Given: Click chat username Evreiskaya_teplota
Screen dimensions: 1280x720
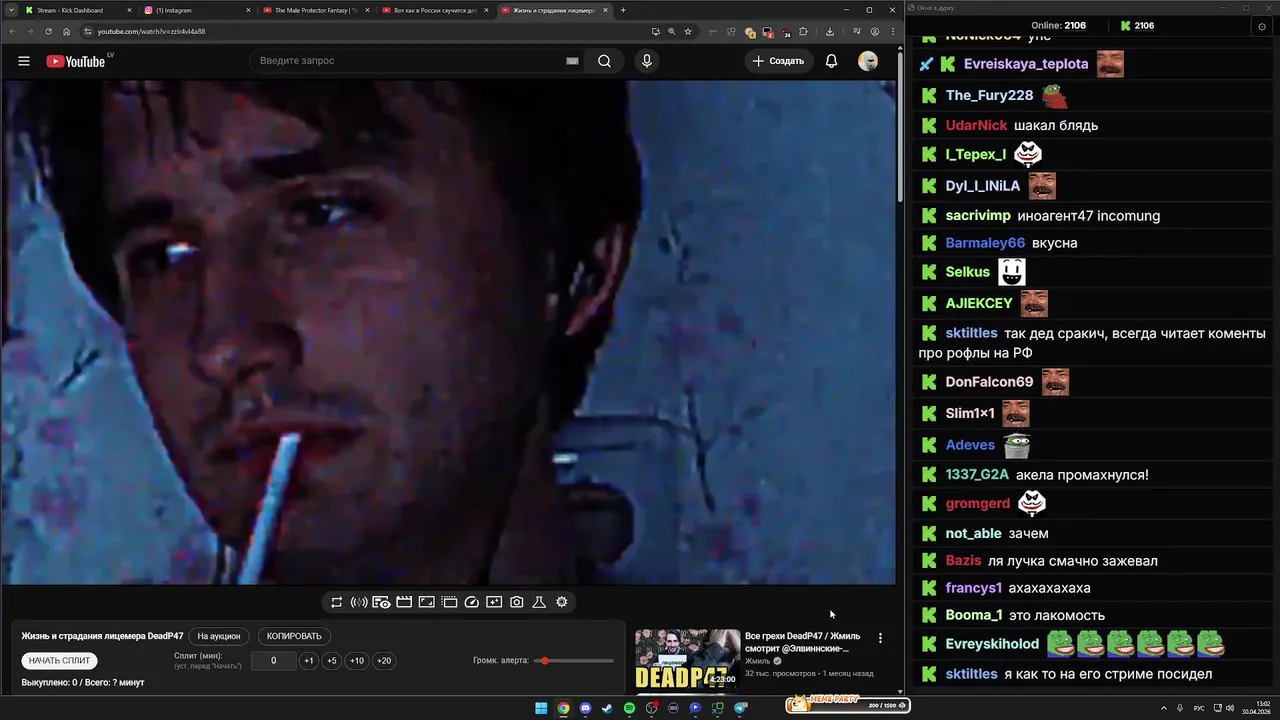Looking at the screenshot, I should pyautogui.click(x=1025, y=64).
